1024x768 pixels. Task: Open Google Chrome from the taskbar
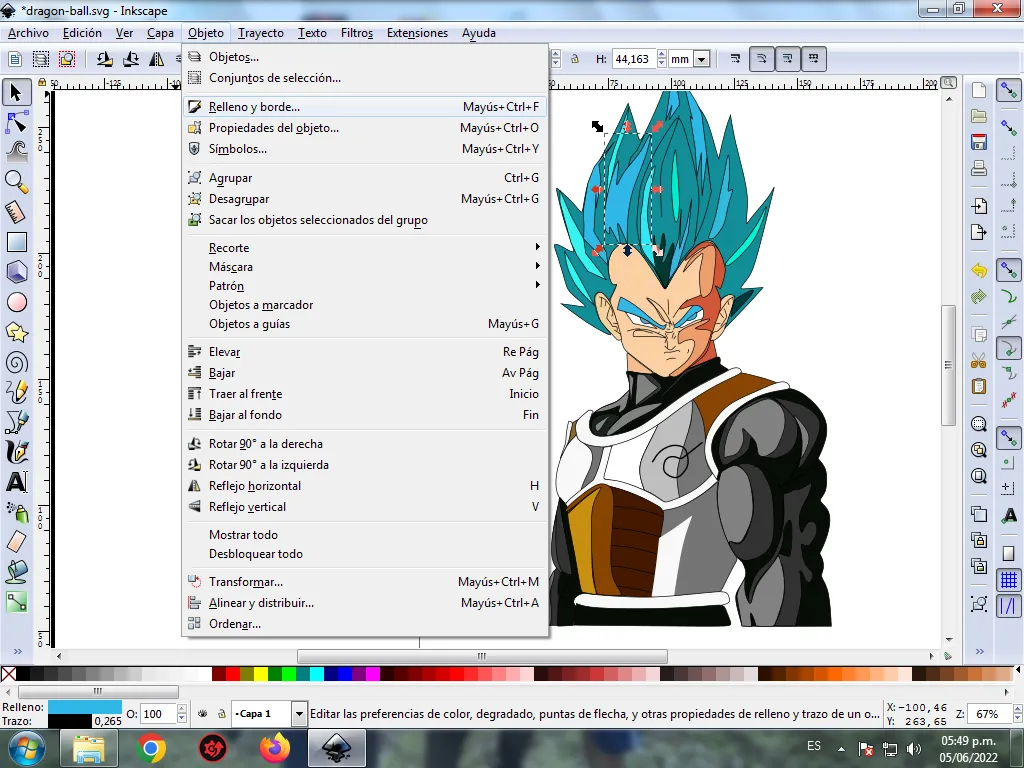(x=151, y=748)
